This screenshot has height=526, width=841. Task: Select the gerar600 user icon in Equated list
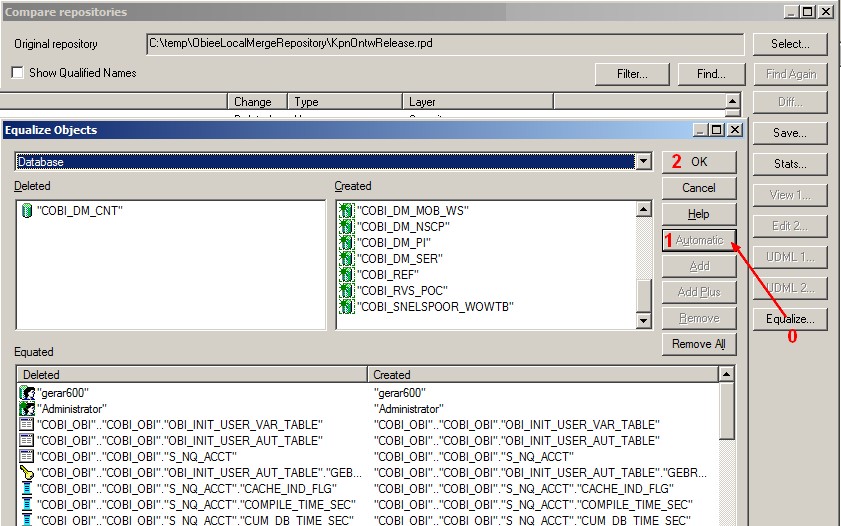[27, 393]
